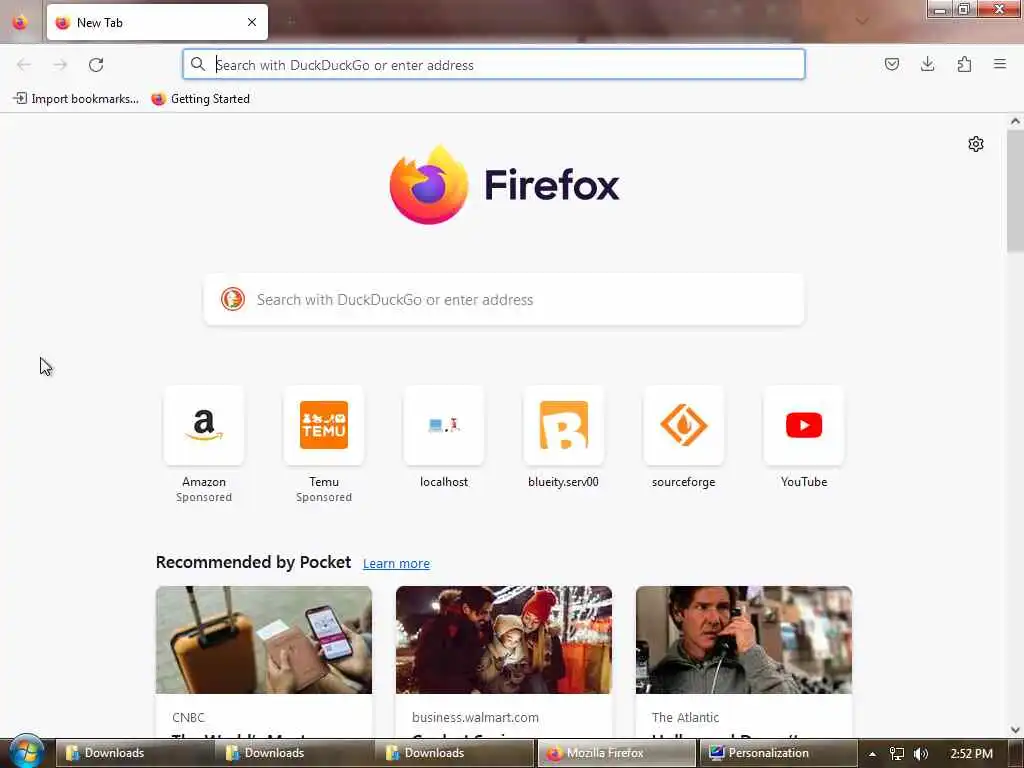Open the Downloads toolbar icon

[x=927, y=64]
